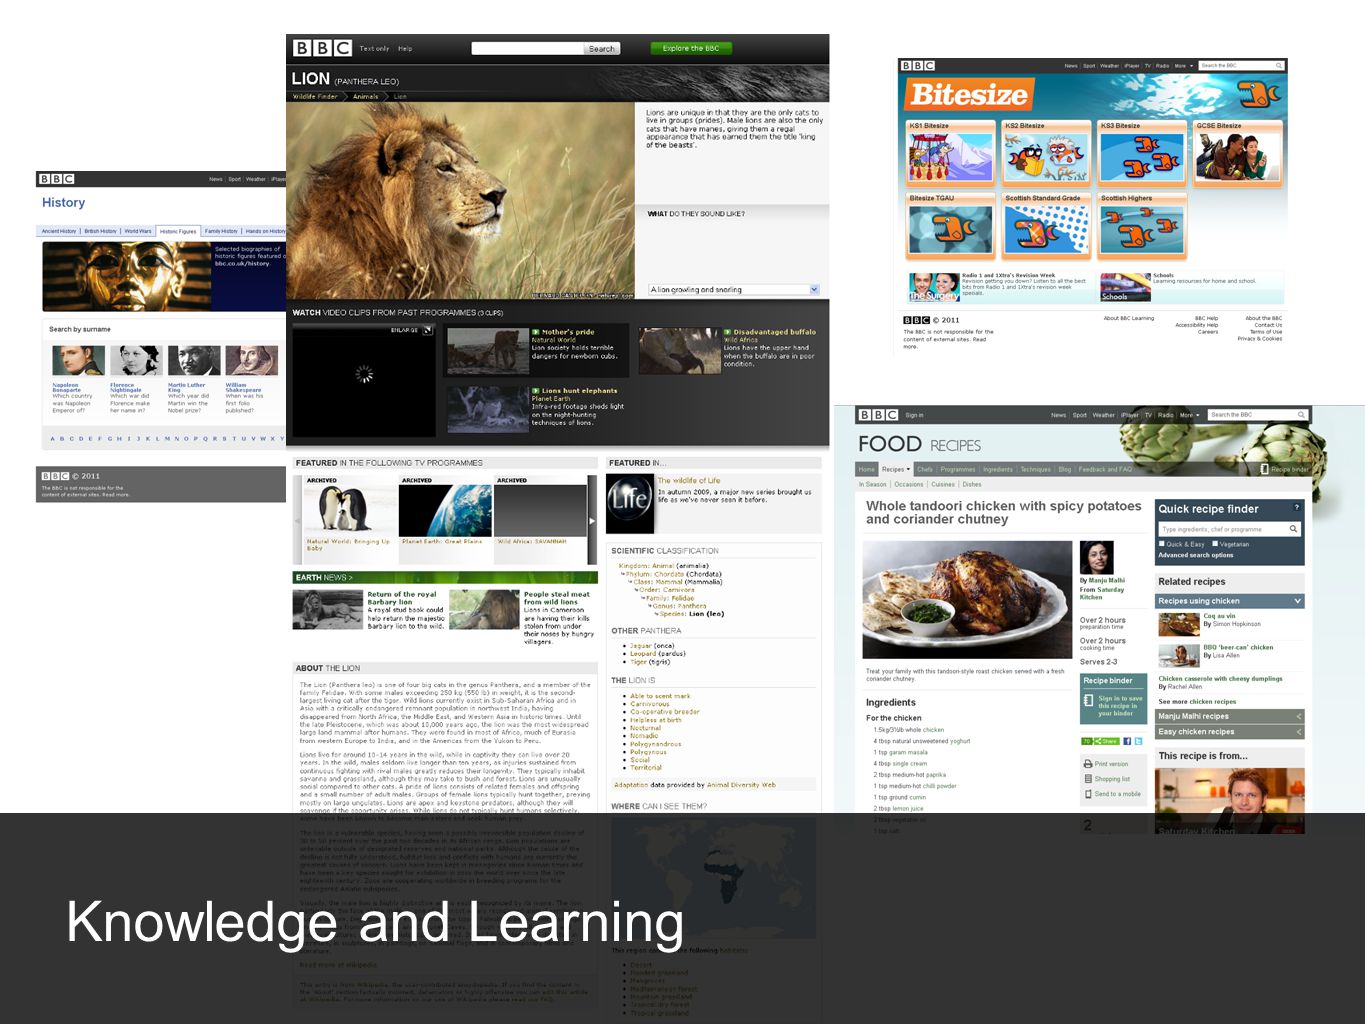Expand the Earth News section arrow
Screen dimensions: 1365x1024
pyautogui.click(x=350, y=577)
